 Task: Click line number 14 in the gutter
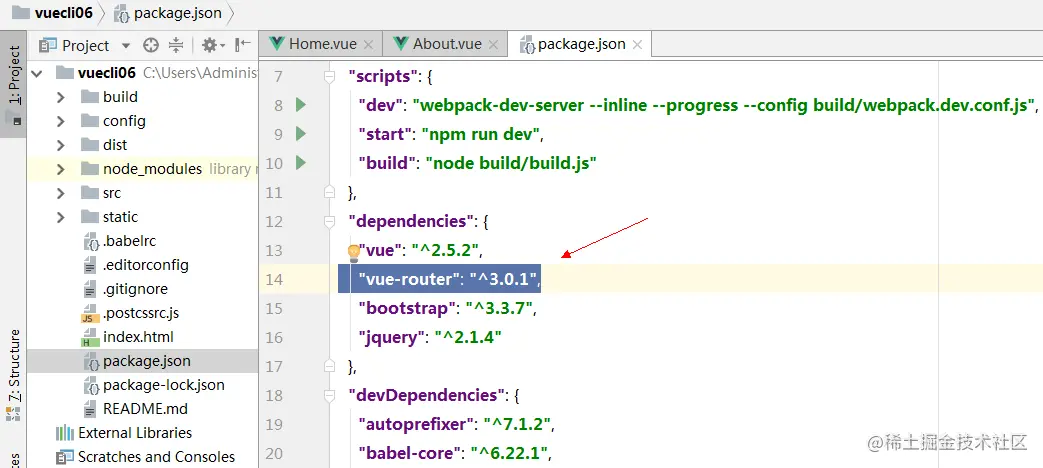(274, 279)
